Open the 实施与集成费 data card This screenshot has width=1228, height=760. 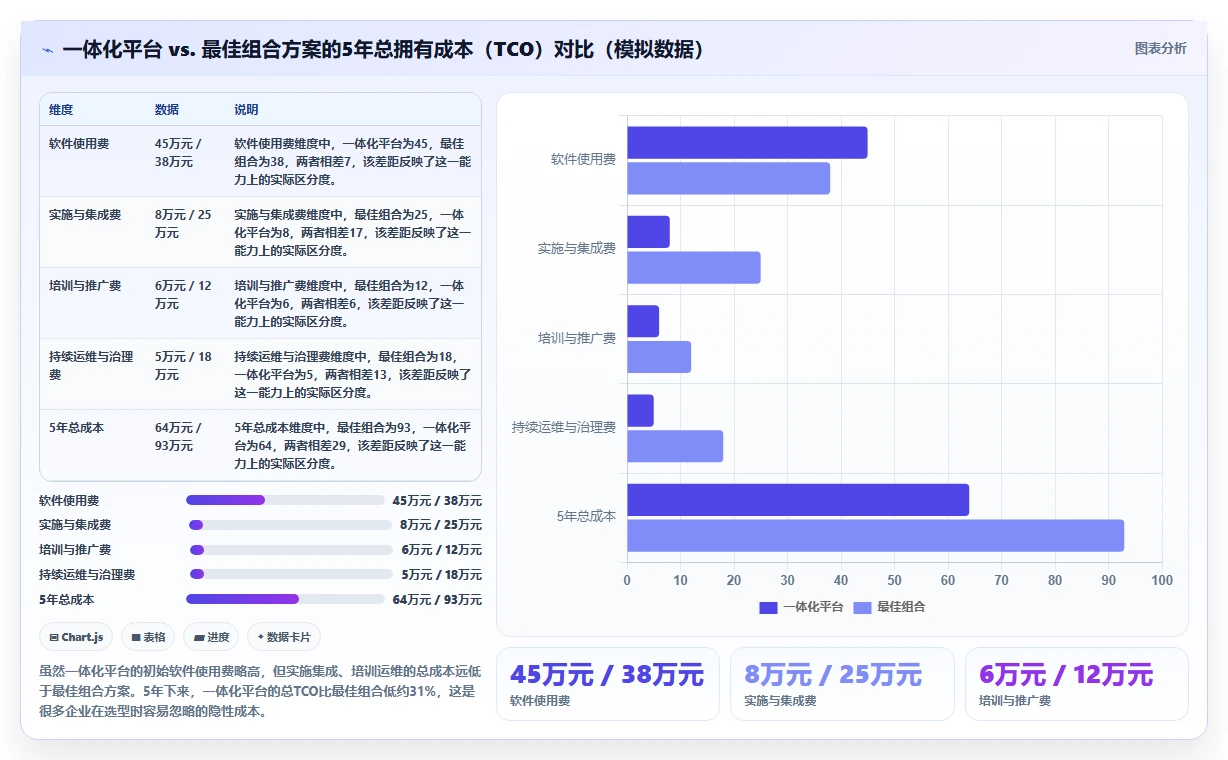(842, 684)
